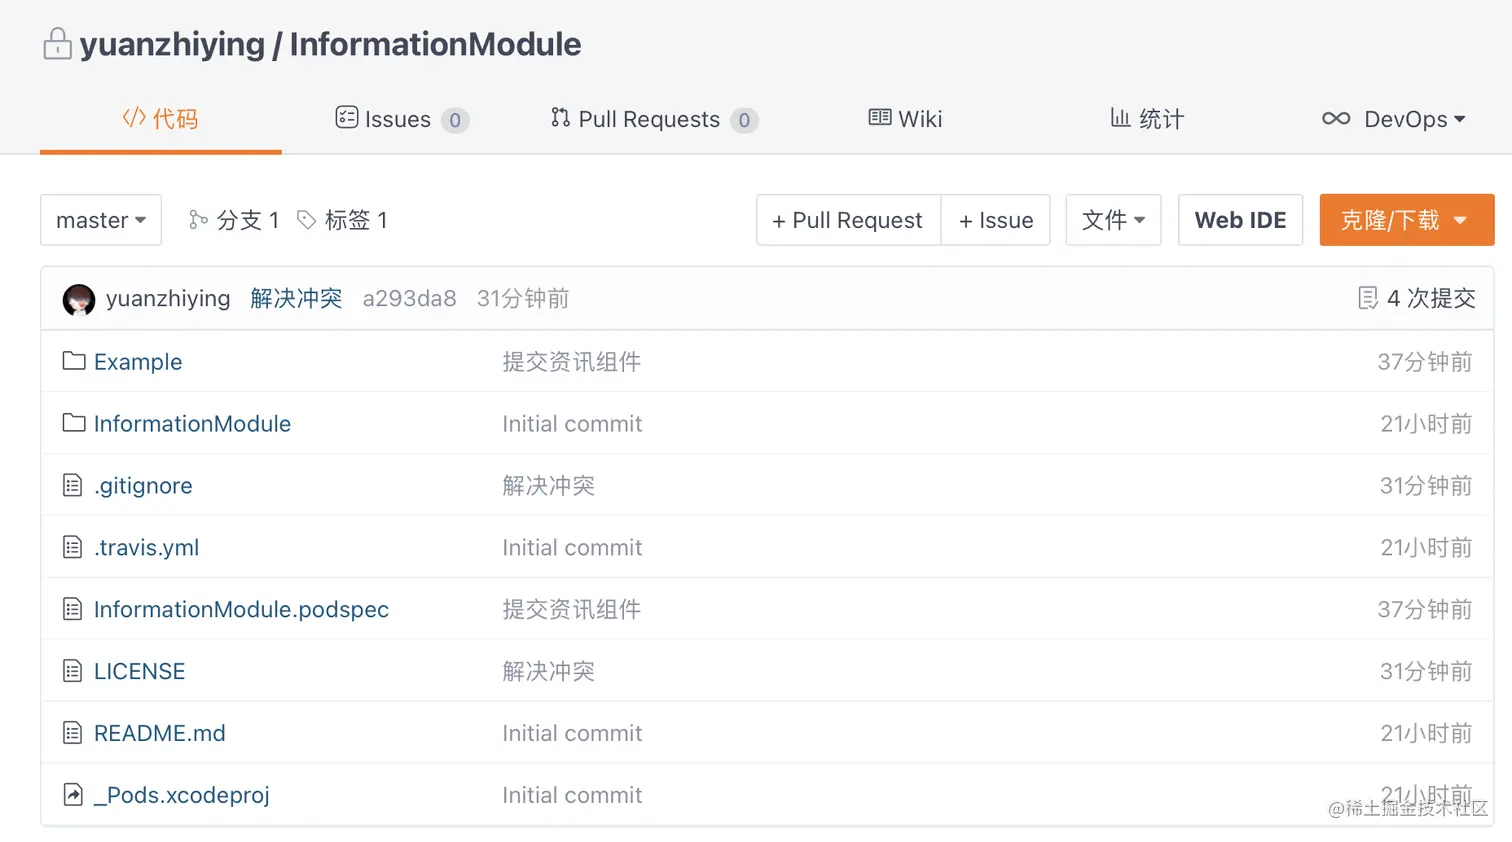Click the Example folder icon
1512x842 pixels.
click(x=73, y=361)
